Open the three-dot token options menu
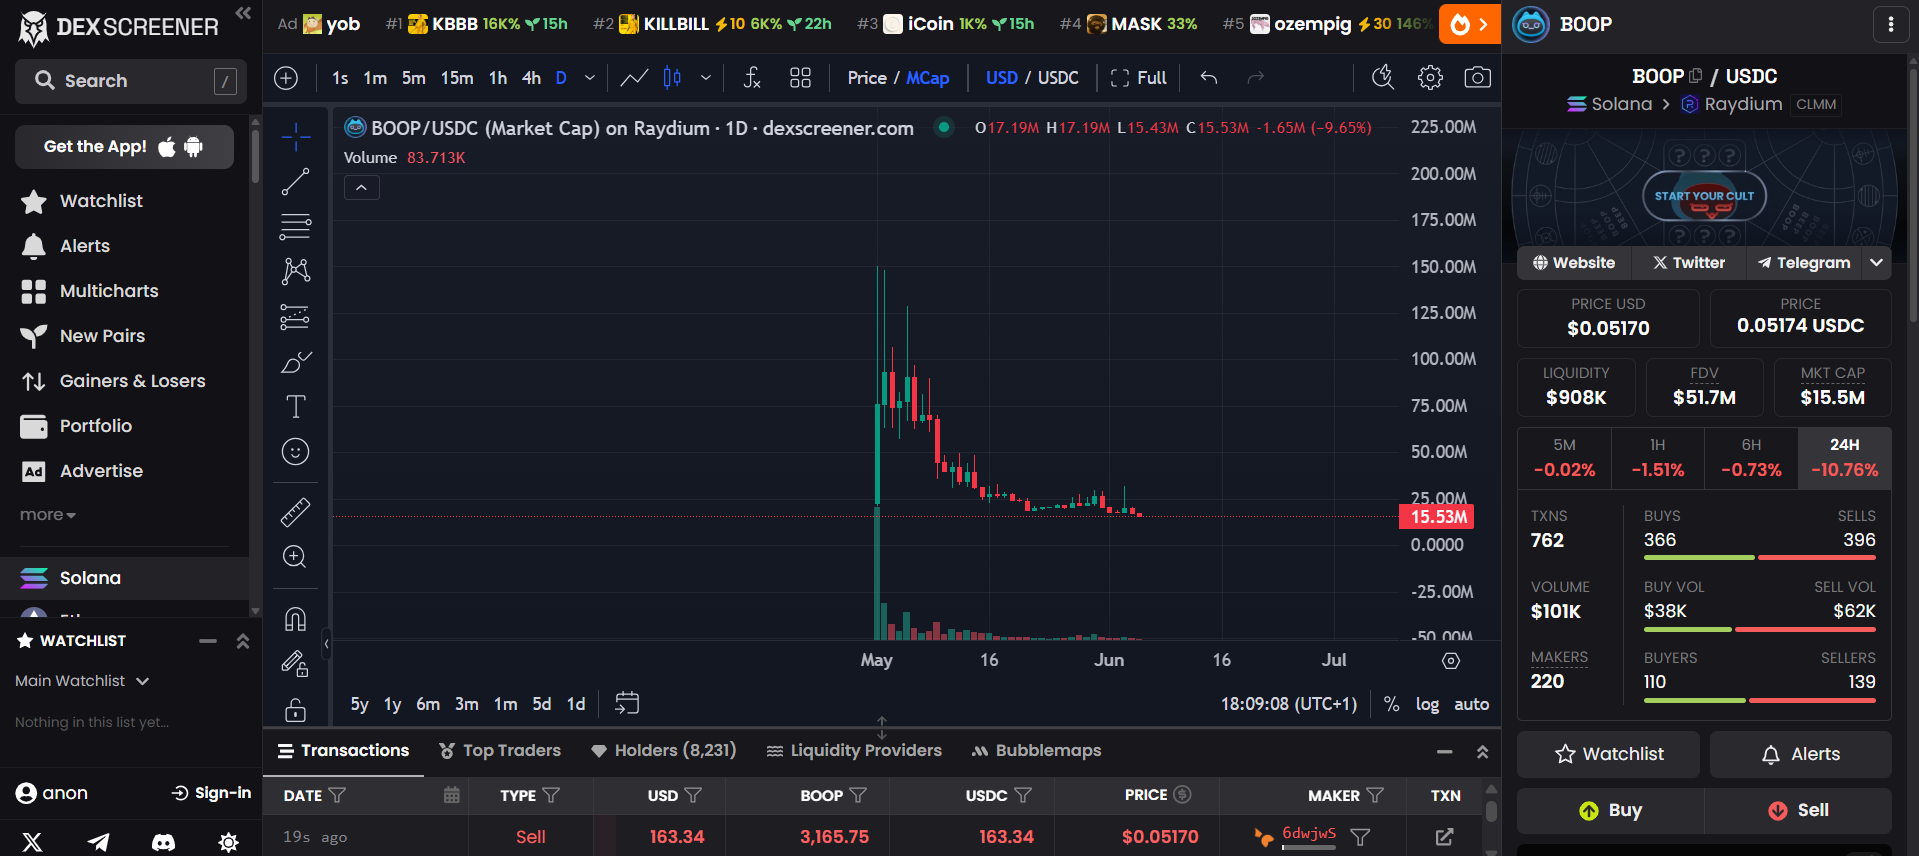Image resolution: width=1919 pixels, height=856 pixels. click(x=1890, y=24)
